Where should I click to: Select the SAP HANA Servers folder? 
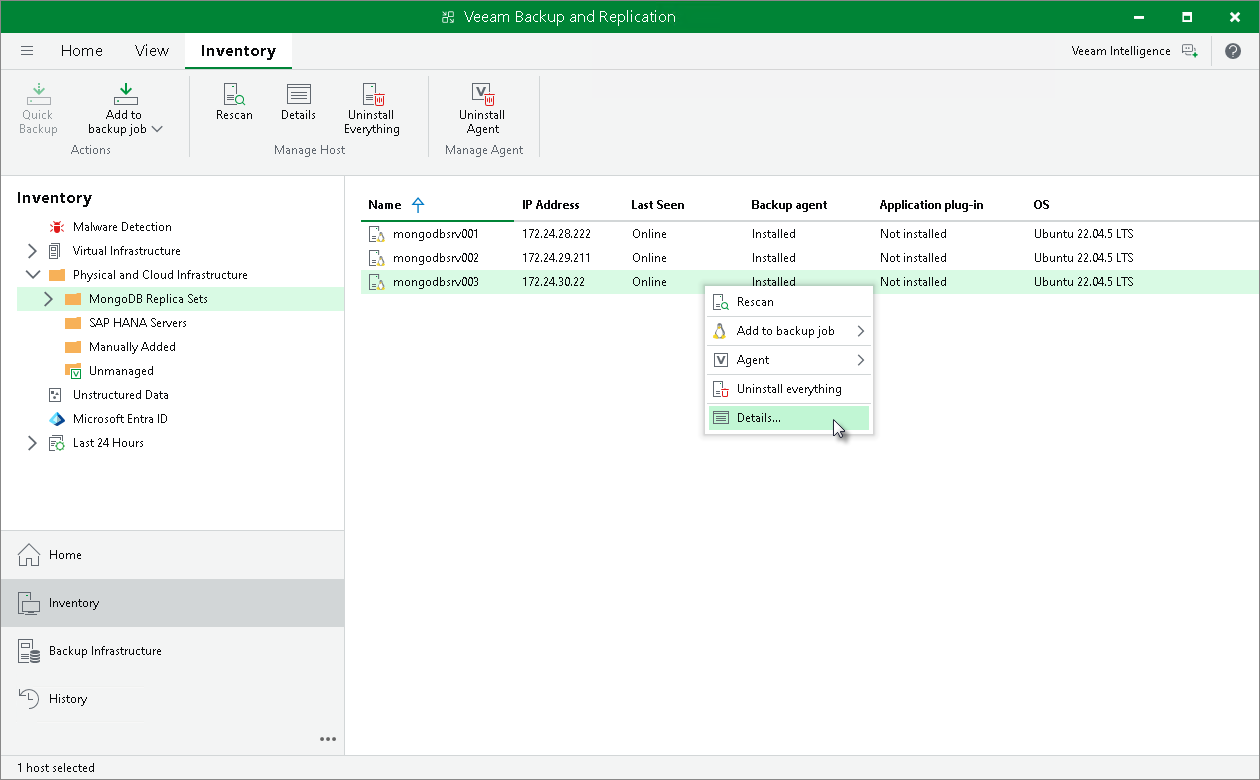click(x=138, y=323)
